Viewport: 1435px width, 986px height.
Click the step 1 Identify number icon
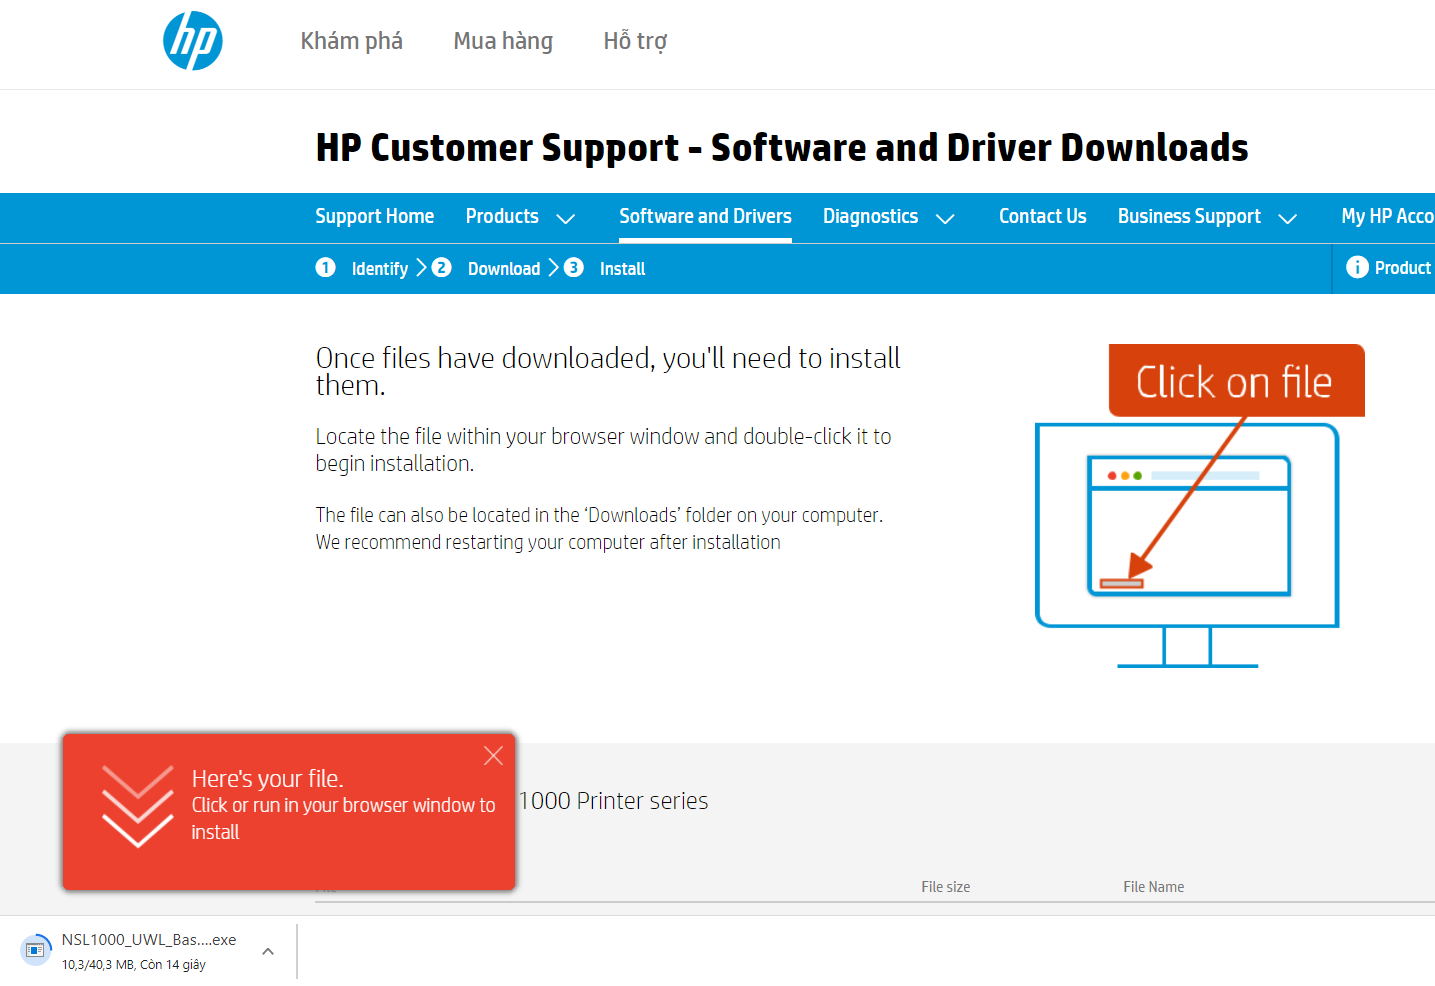pos(326,267)
